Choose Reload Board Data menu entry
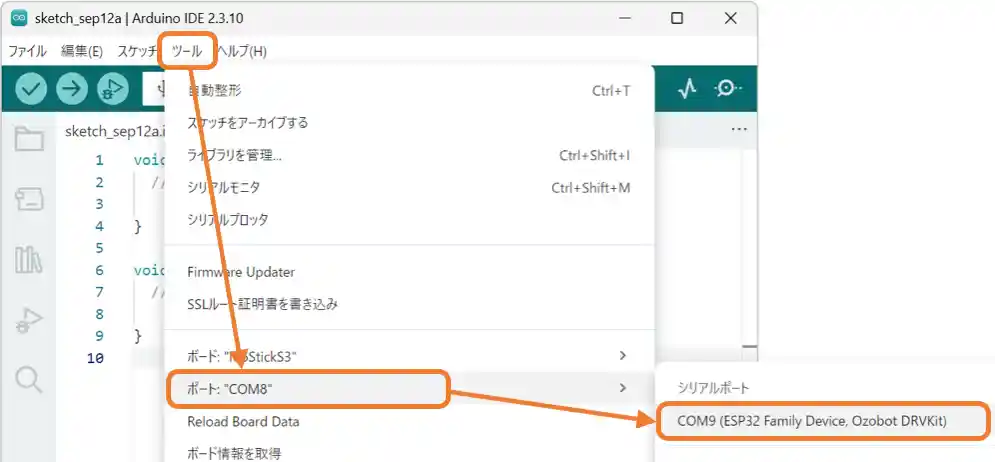995x462 pixels. [x=409, y=421]
